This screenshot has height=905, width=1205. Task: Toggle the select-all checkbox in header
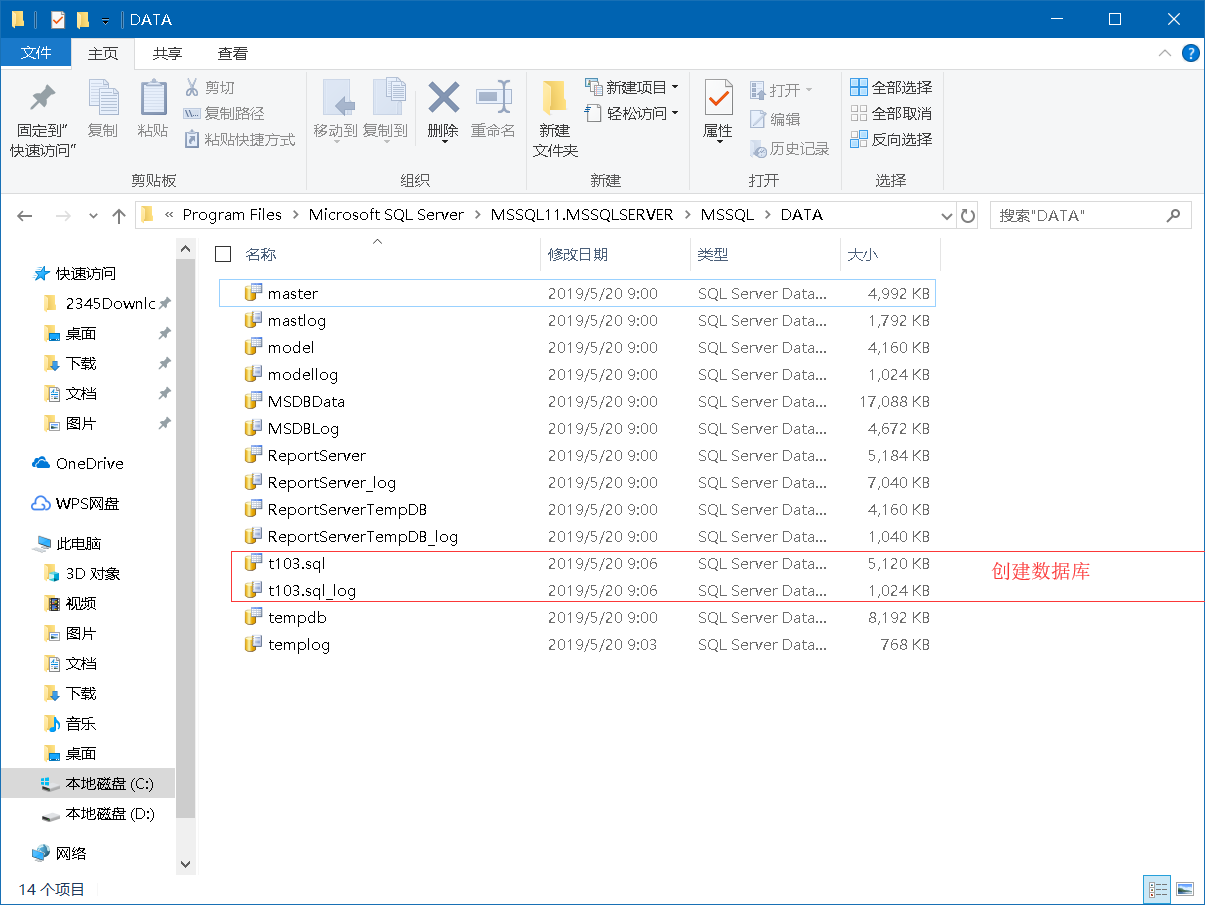coord(223,254)
